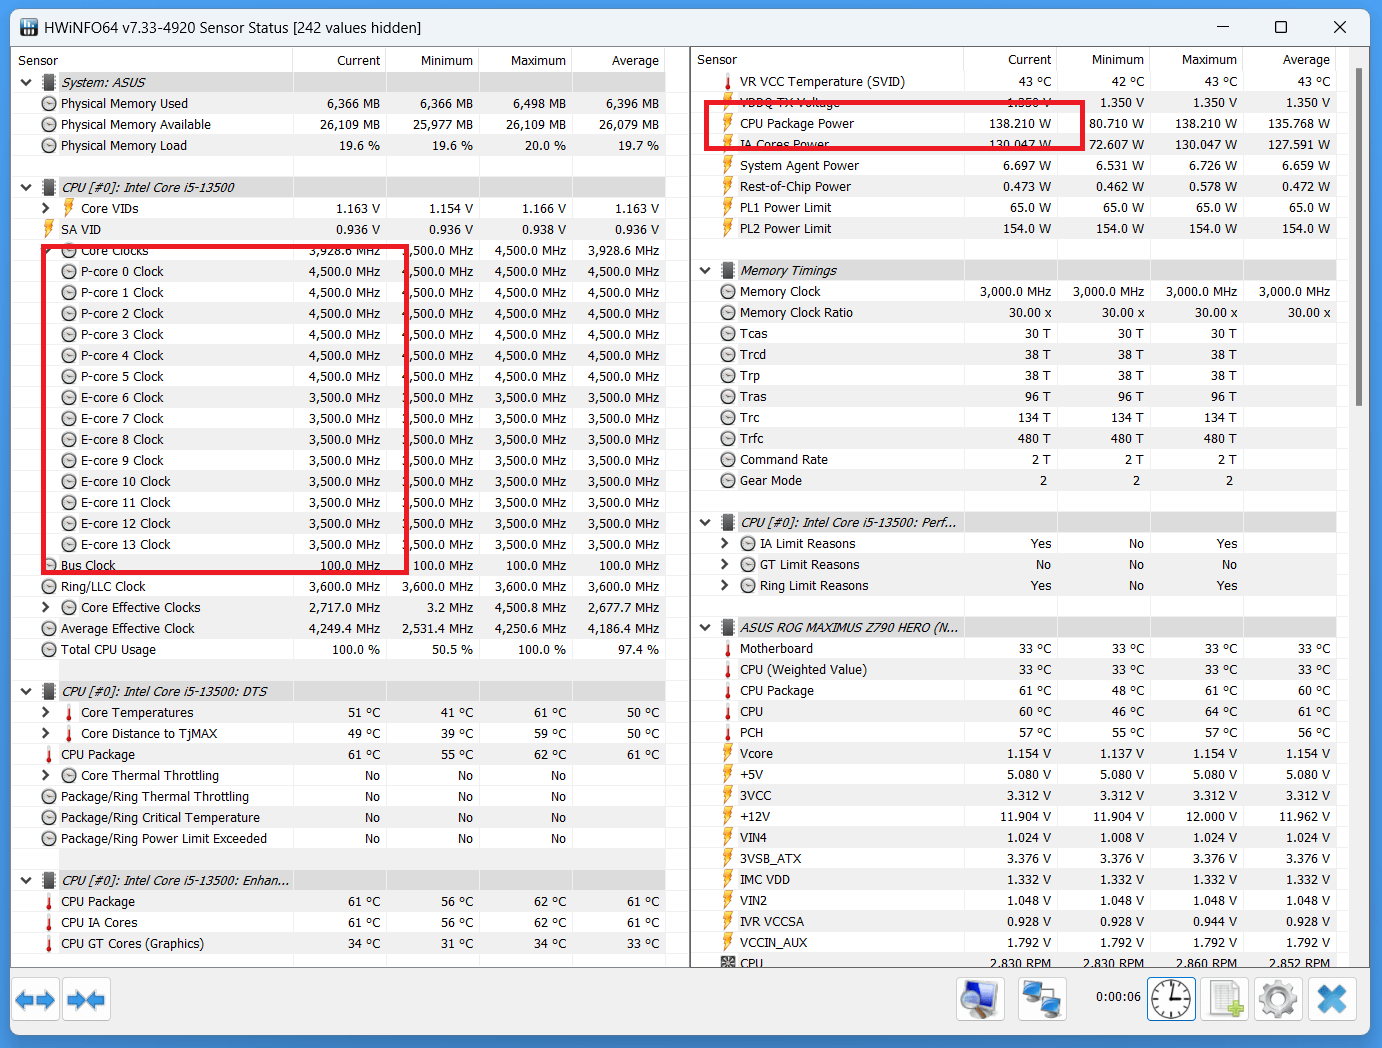Expand IA Limit Reasons entry

click(x=725, y=543)
